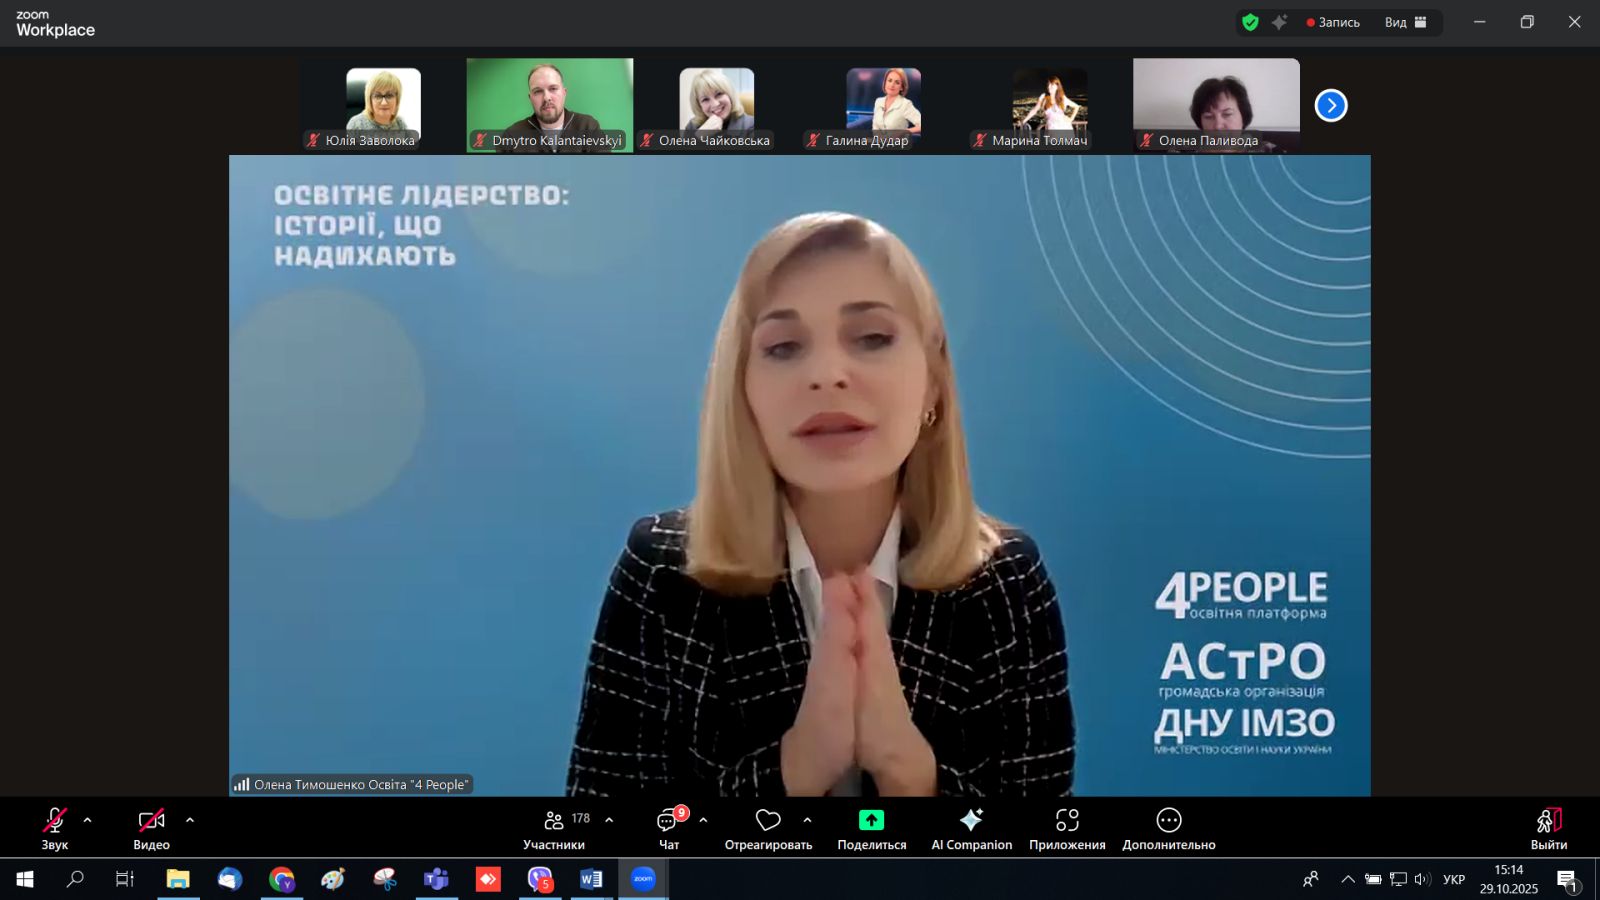This screenshot has width=1600, height=900.
Task: Open the Participants panel icon
Action: coord(553,821)
